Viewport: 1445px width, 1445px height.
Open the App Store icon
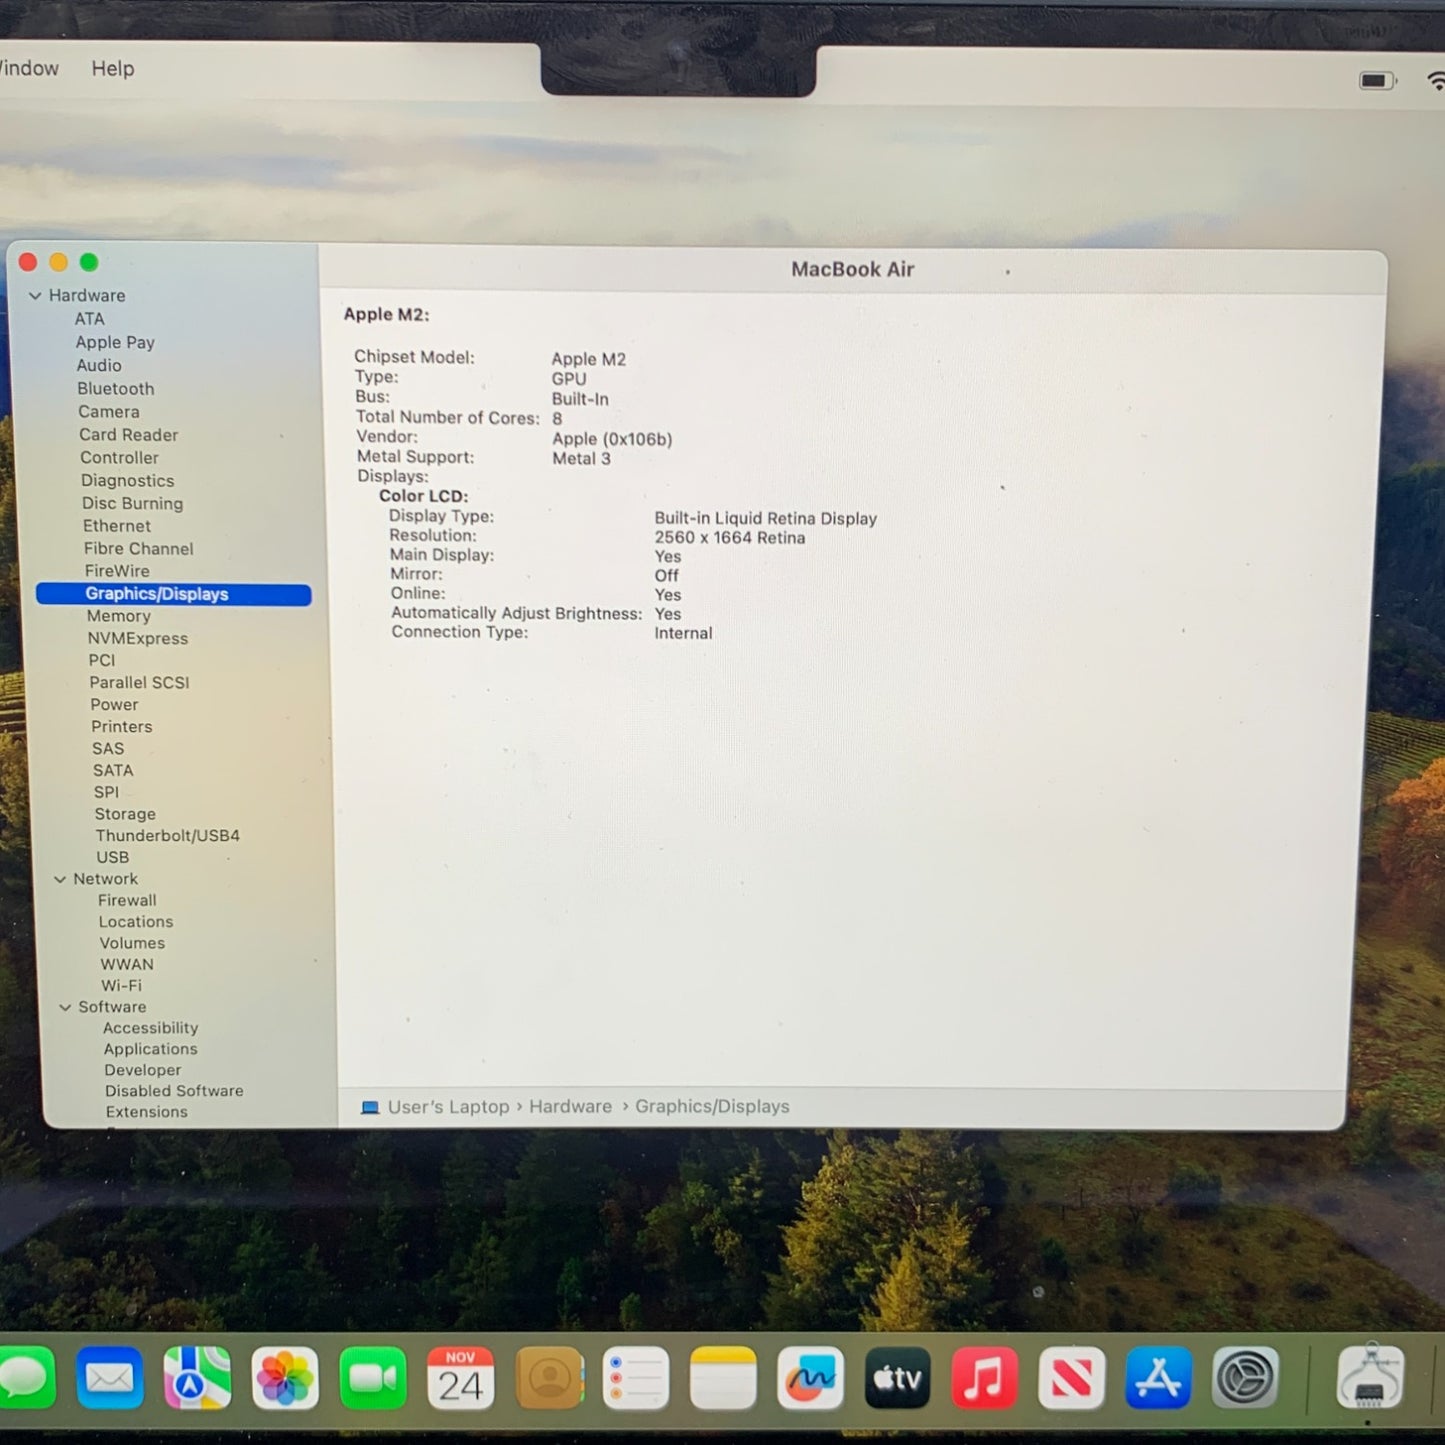1158,1378
